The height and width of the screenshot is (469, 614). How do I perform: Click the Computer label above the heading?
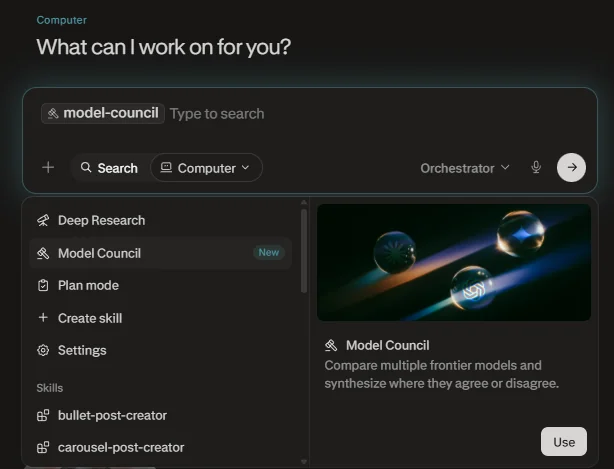pos(61,20)
